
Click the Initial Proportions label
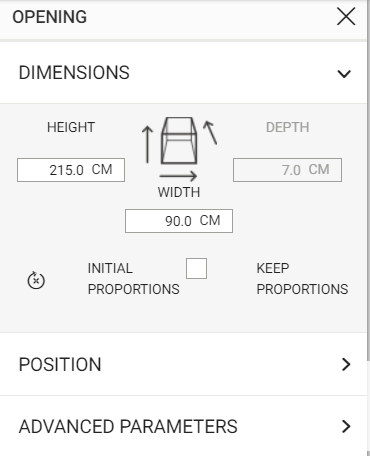(x=133, y=279)
